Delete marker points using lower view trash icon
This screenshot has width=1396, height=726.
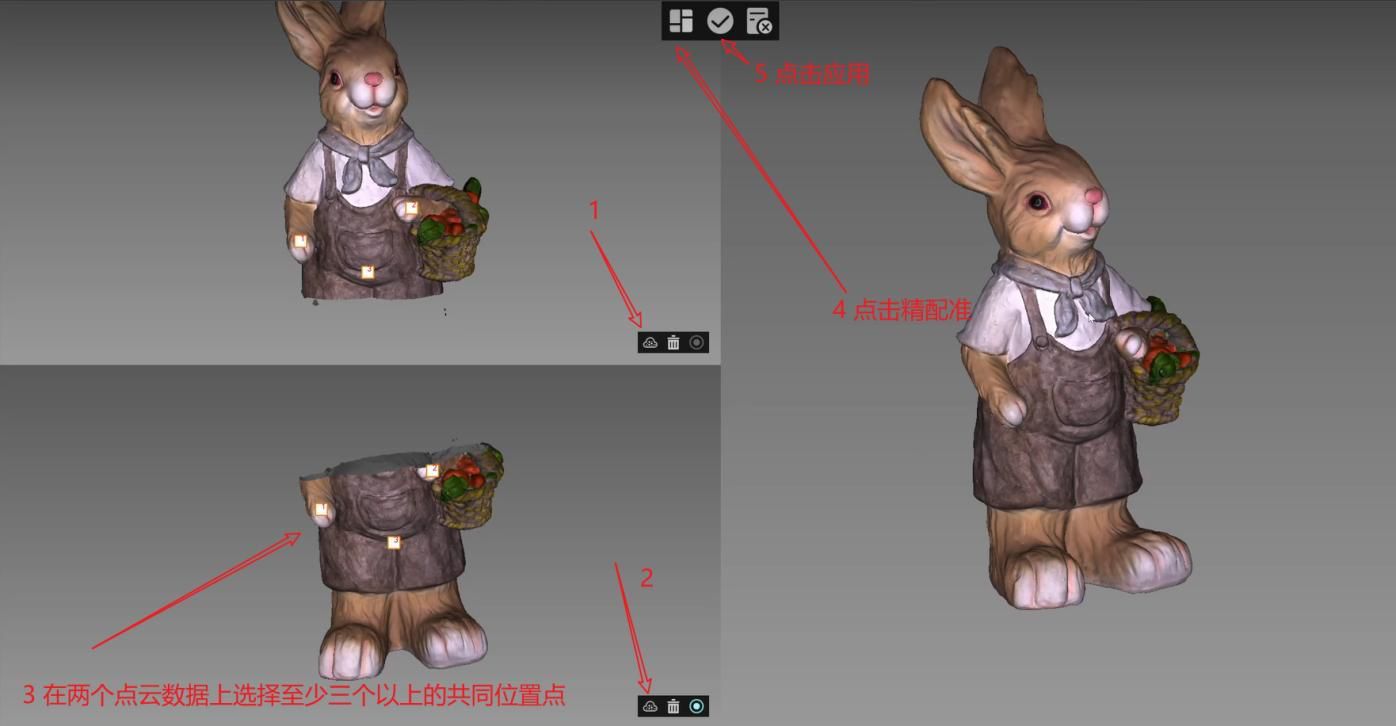coord(673,706)
